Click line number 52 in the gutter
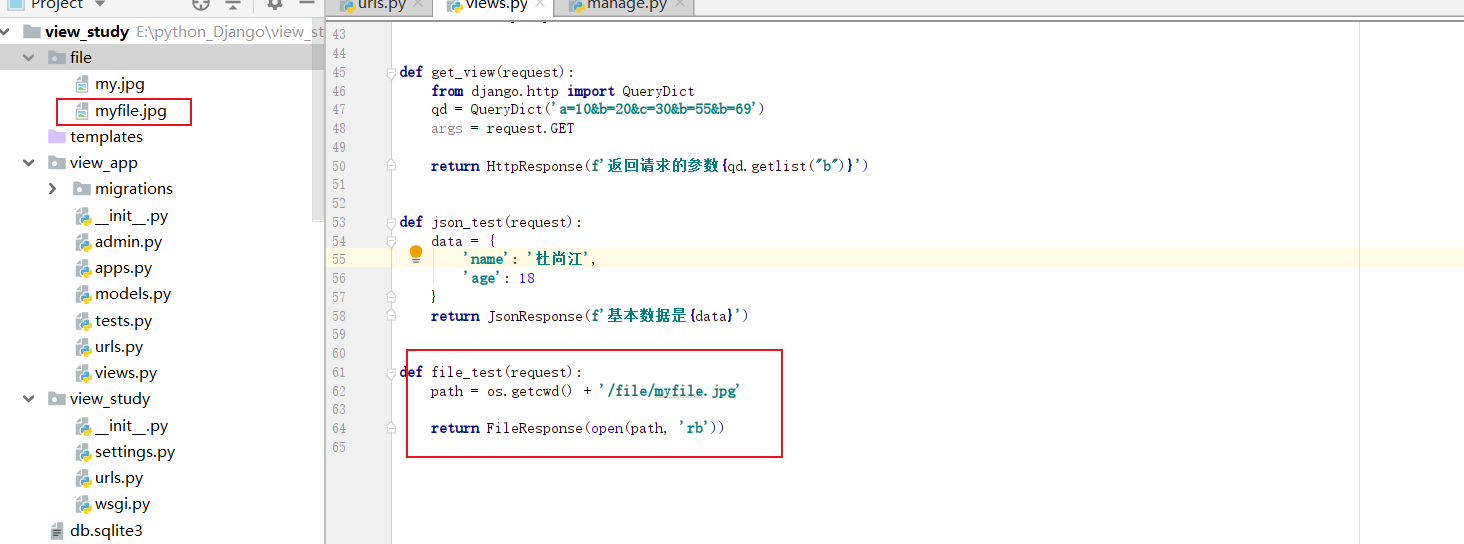 click(x=338, y=203)
